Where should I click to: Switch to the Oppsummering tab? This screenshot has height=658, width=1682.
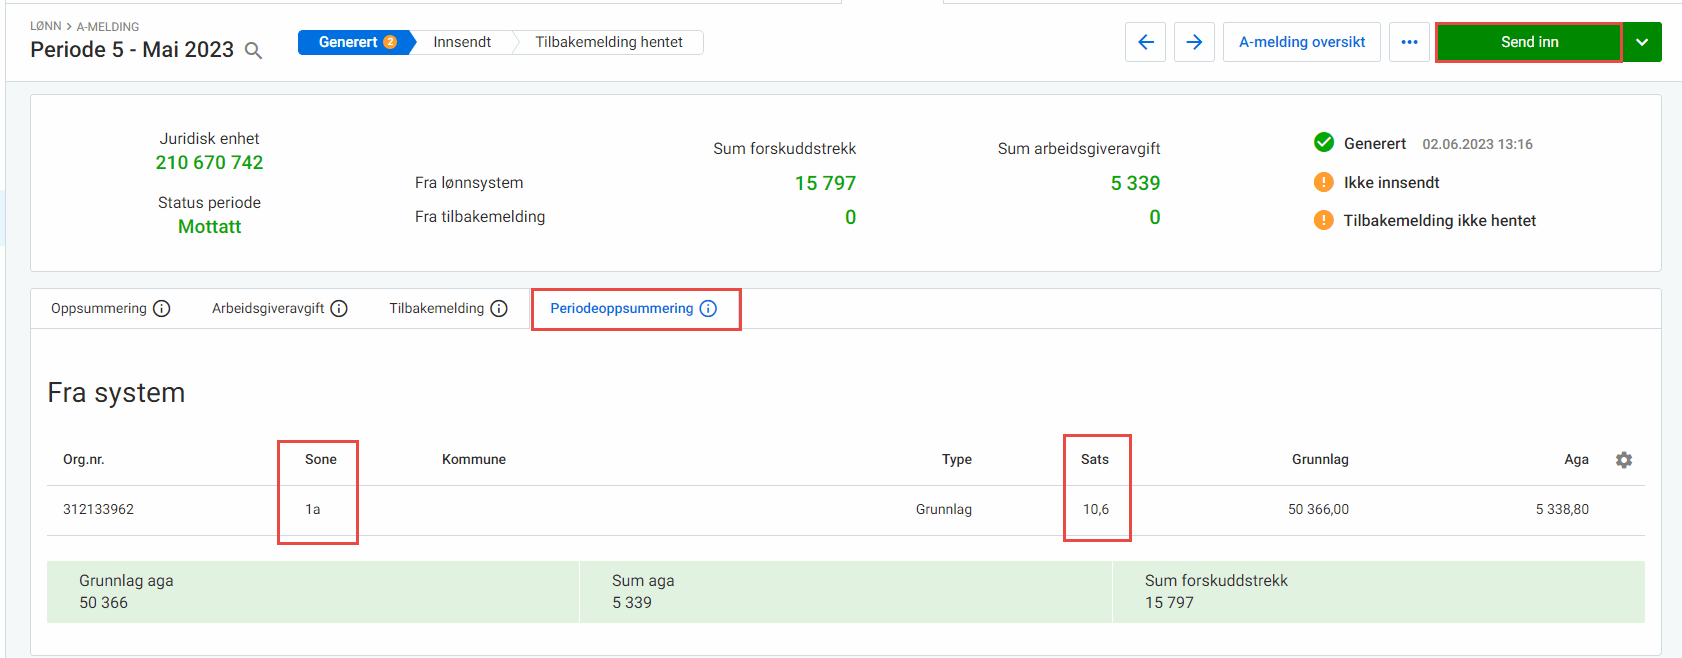point(99,309)
